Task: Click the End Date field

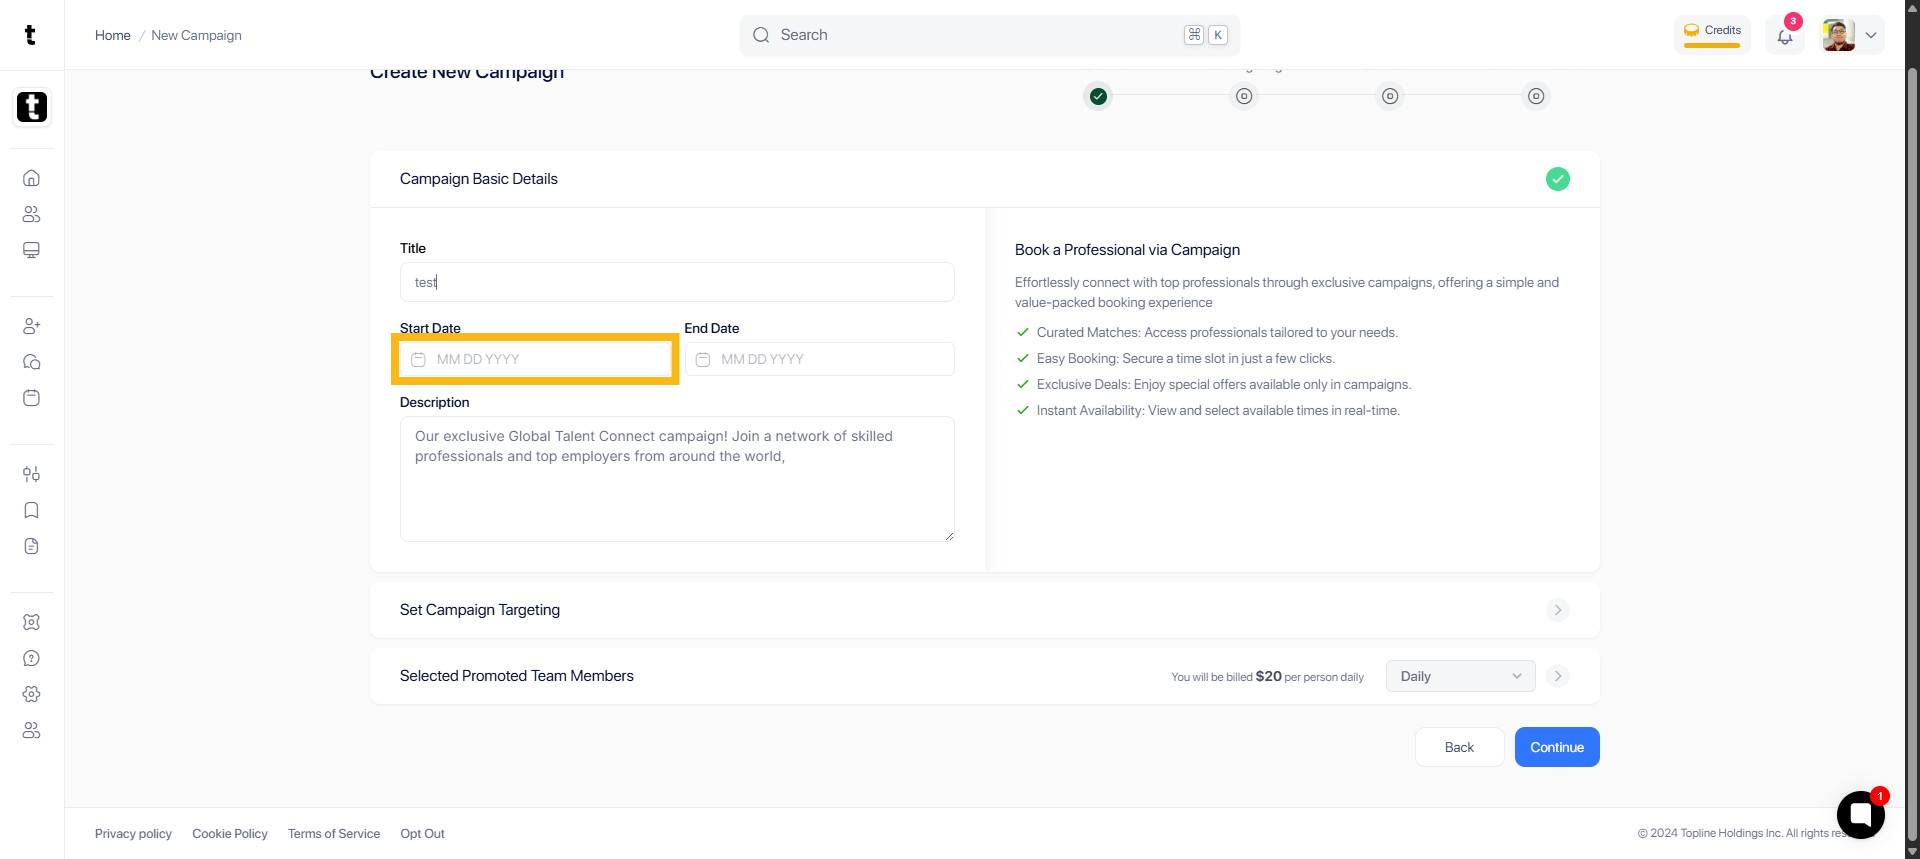Action: (x=819, y=359)
